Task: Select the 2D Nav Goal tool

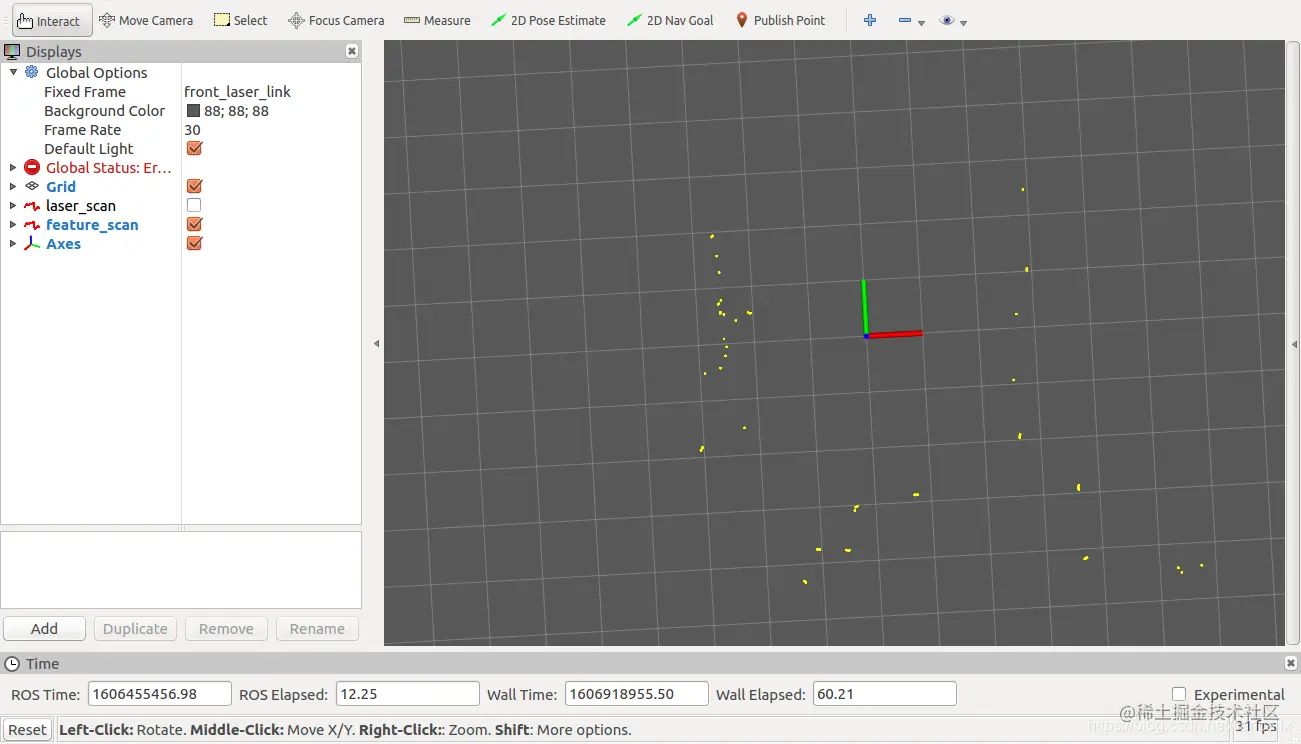Action: click(x=670, y=20)
